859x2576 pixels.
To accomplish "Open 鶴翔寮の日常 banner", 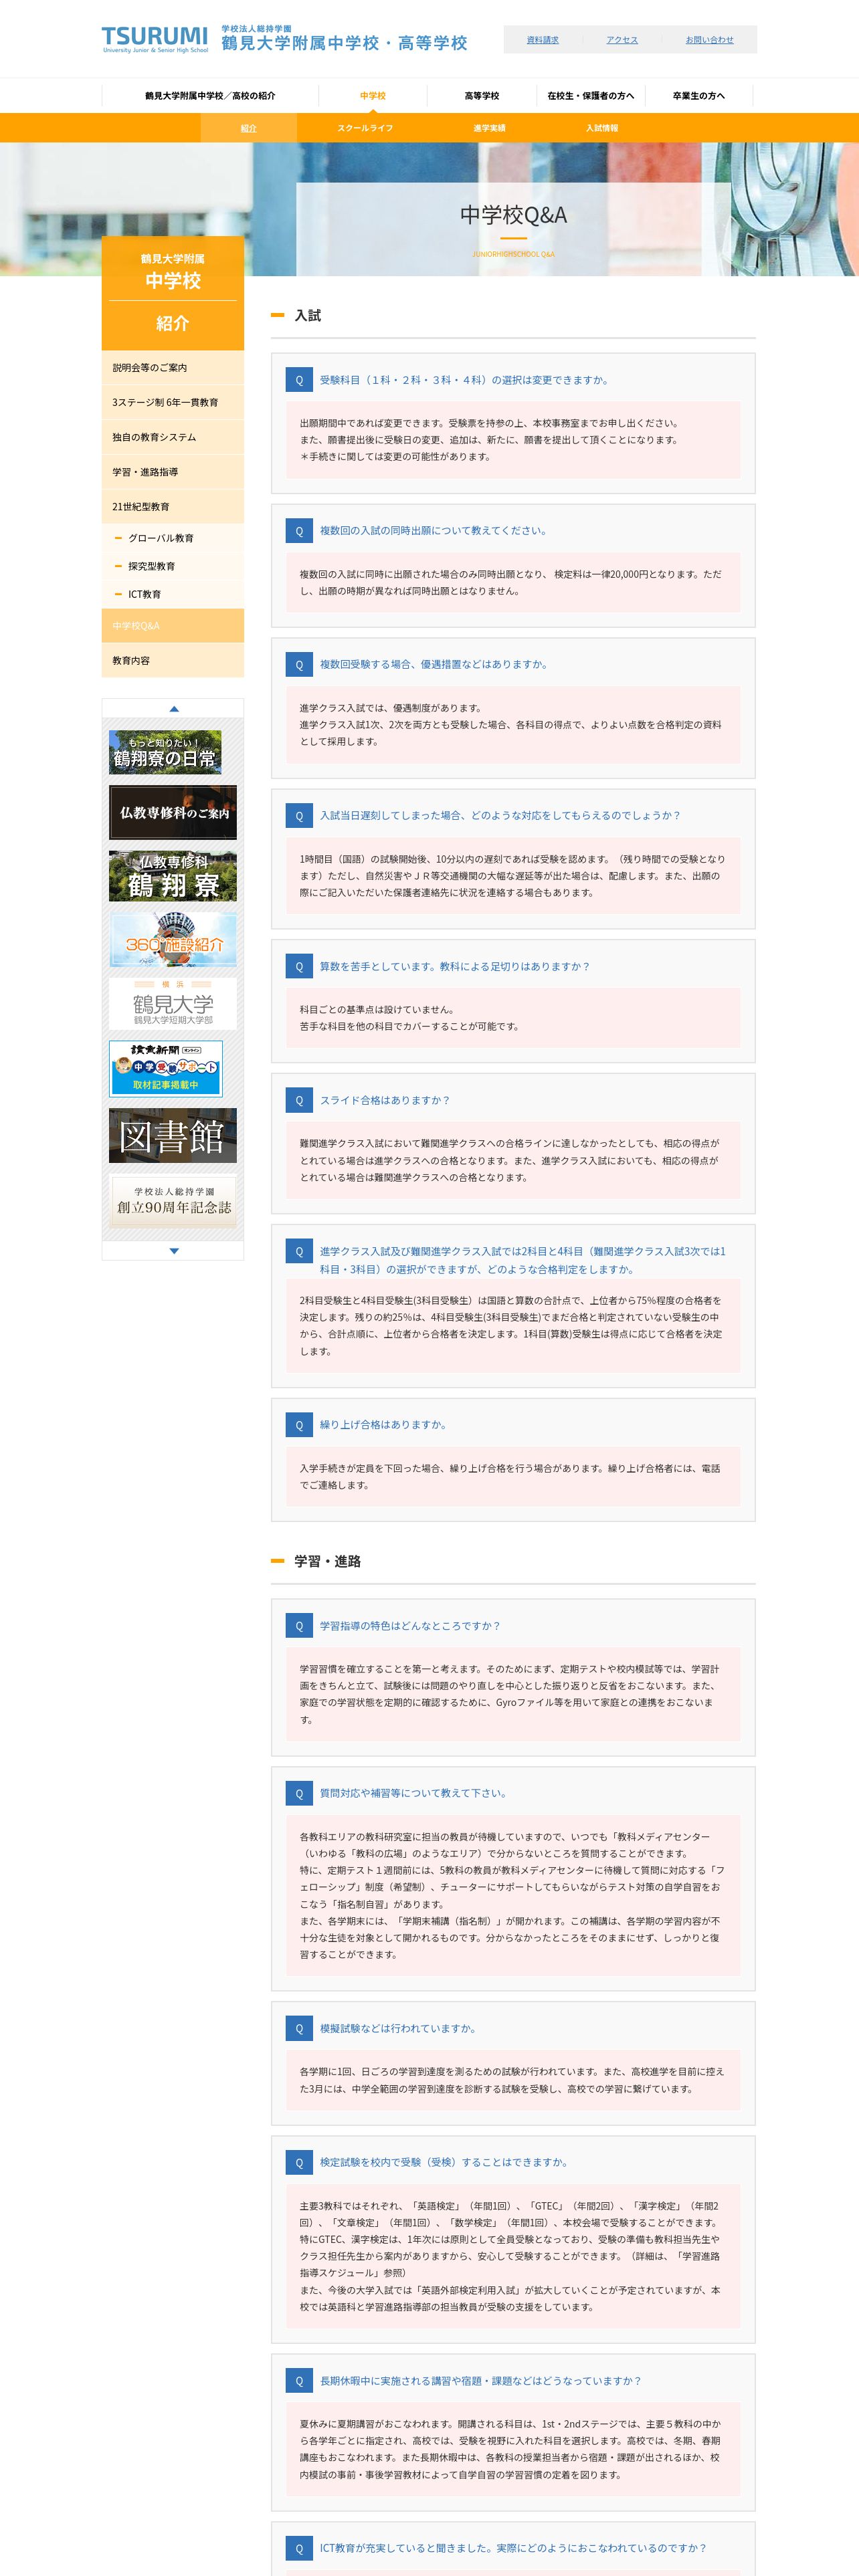I will point(165,752).
